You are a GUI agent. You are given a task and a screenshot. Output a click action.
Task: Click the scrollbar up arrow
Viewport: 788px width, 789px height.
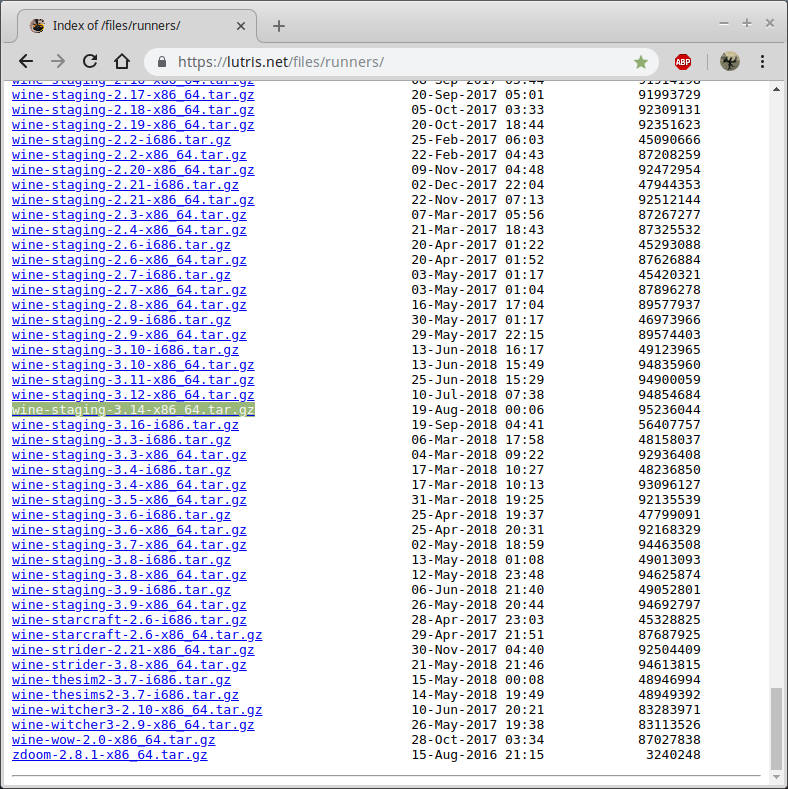pos(776,90)
